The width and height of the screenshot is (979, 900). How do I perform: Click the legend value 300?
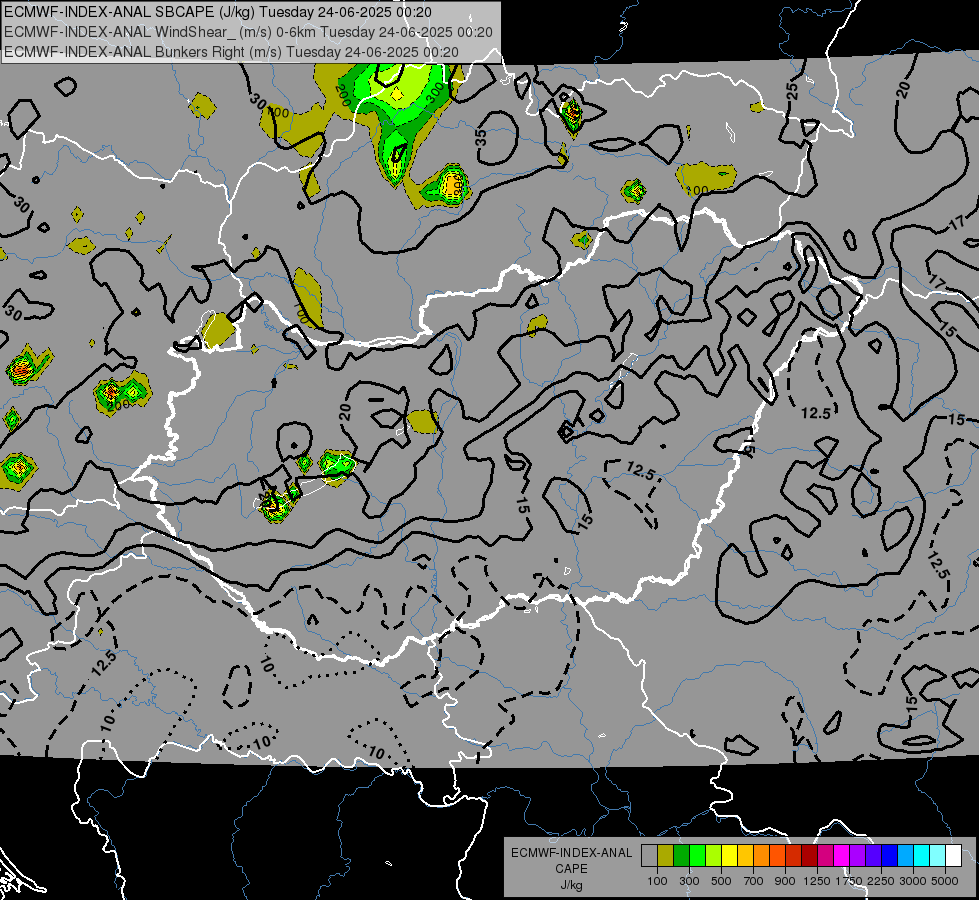pos(689,881)
